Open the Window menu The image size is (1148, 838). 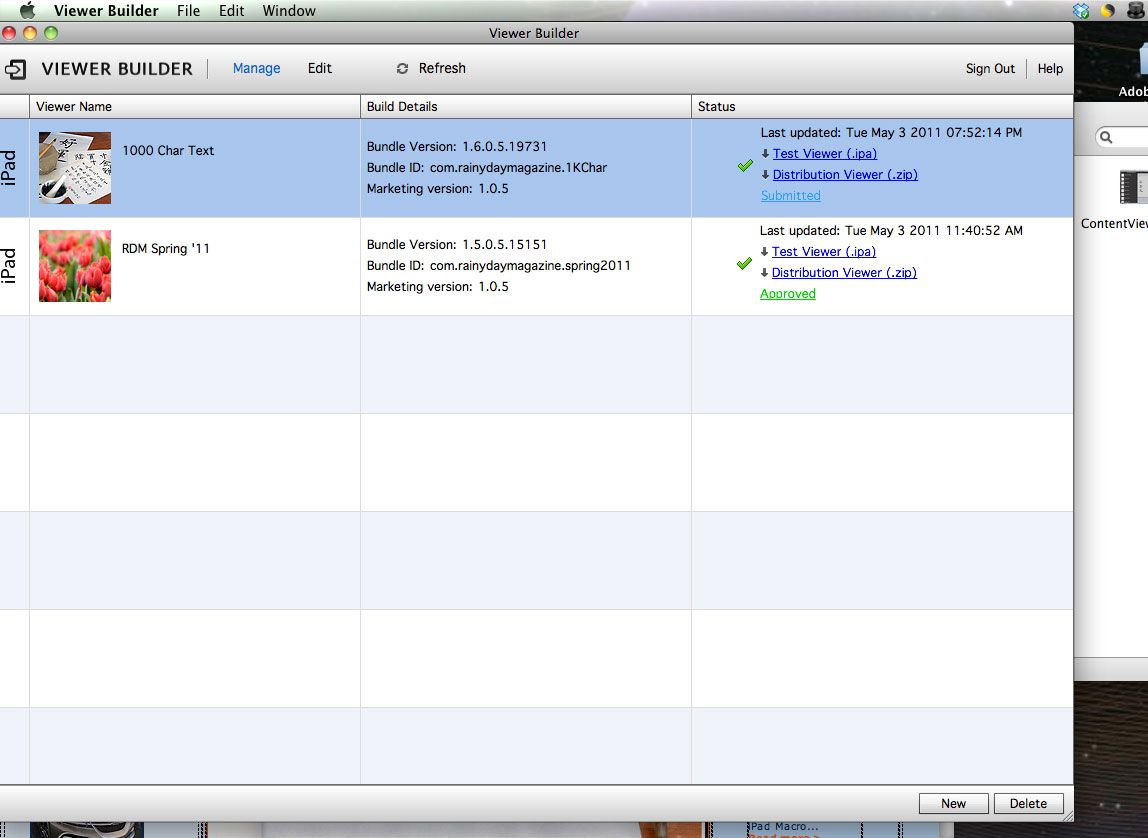[x=289, y=11]
